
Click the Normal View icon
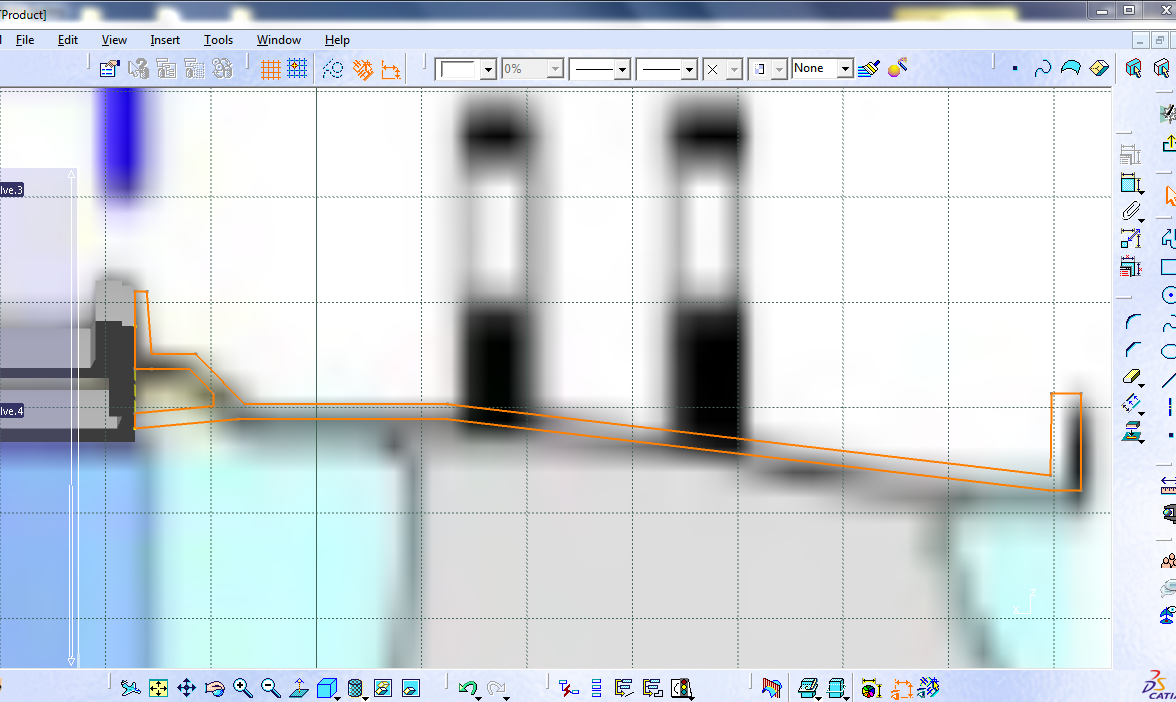tap(298, 687)
